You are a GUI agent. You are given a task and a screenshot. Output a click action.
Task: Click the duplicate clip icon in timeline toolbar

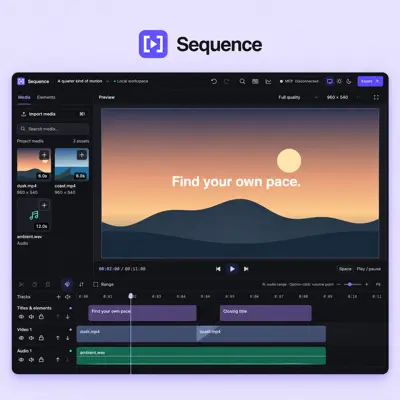tap(34, 284)
